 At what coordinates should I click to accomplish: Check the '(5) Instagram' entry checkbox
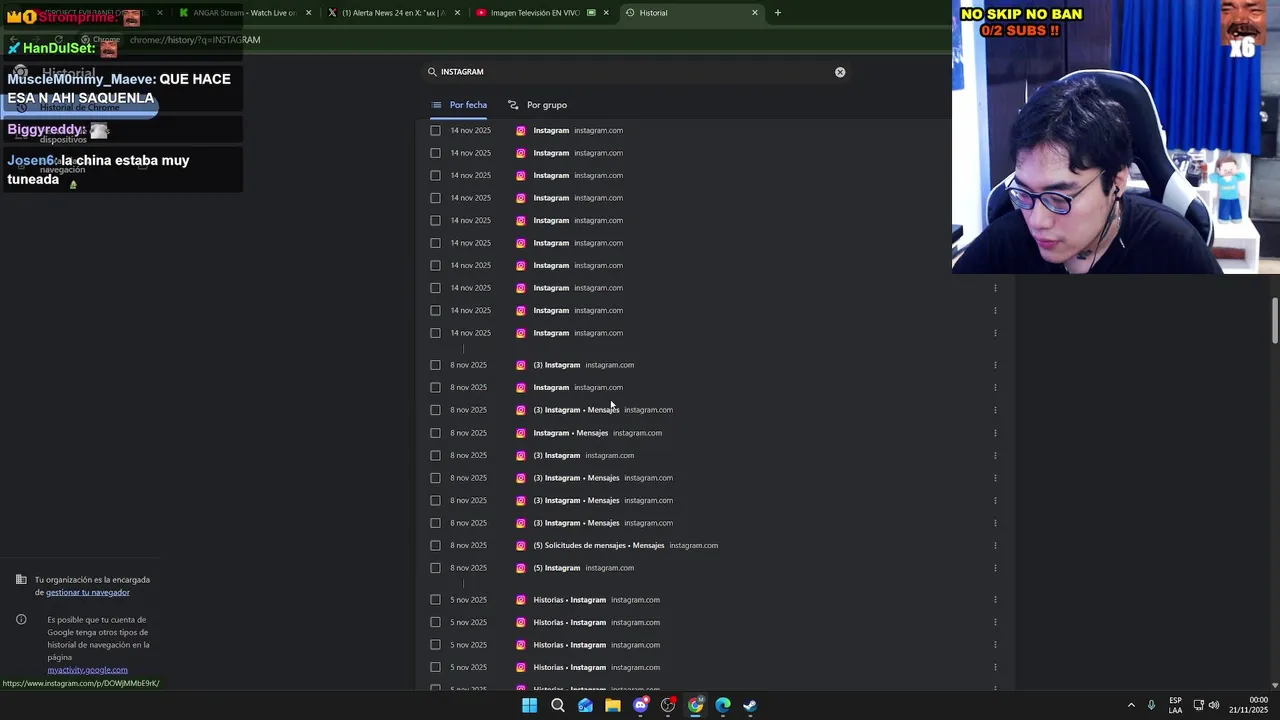[x=435, y=568]
